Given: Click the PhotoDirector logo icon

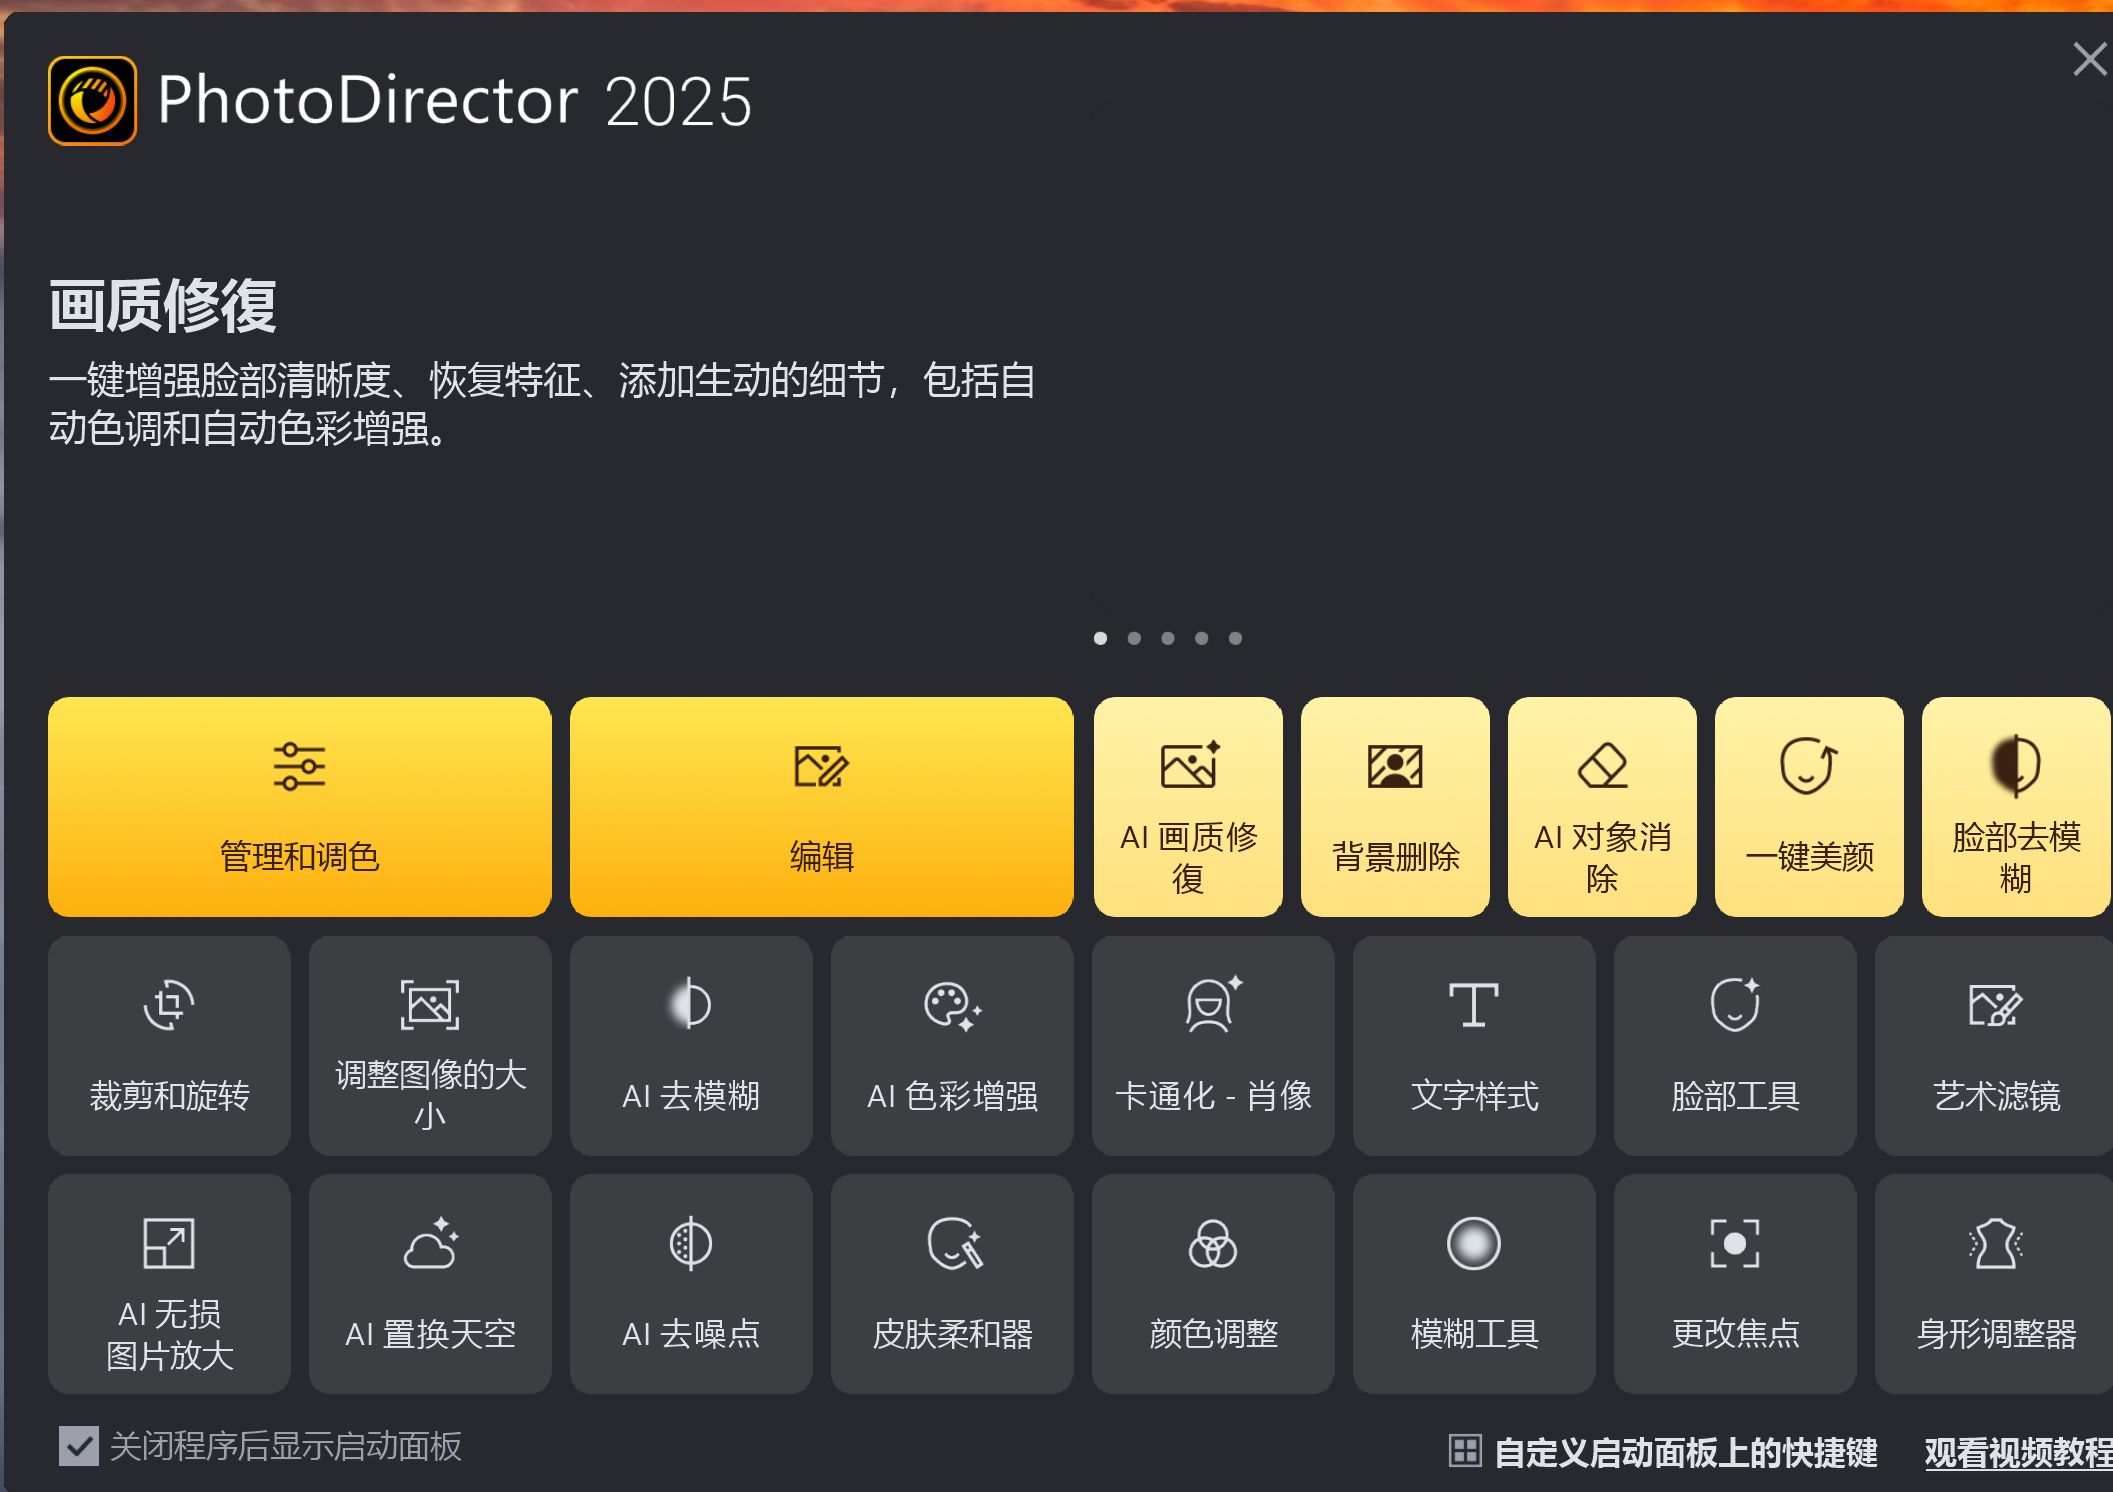Looking at the screenshot, I should tap(93, 101).
